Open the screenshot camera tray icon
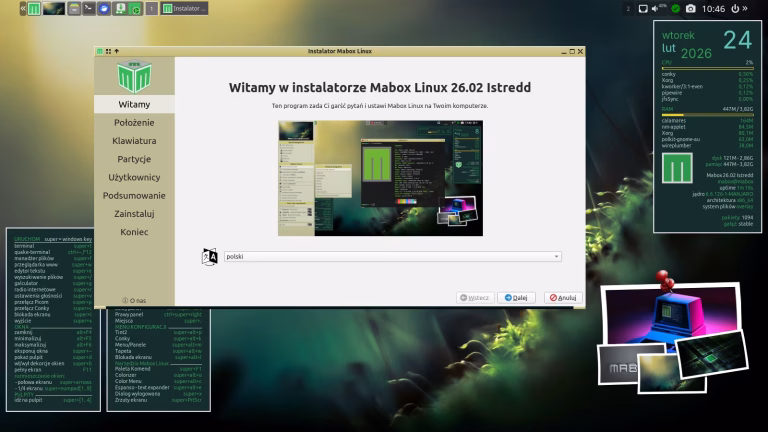 click(690, 9)
